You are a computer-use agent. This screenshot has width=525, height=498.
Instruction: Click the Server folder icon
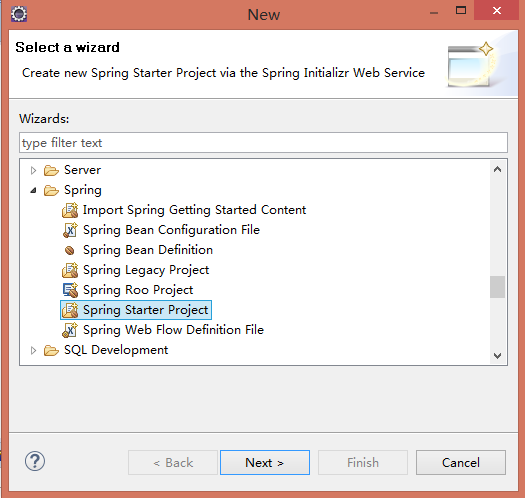point(51,170)
